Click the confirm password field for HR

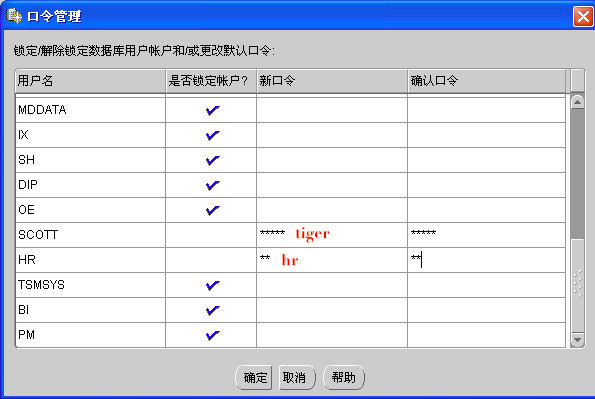486,260
